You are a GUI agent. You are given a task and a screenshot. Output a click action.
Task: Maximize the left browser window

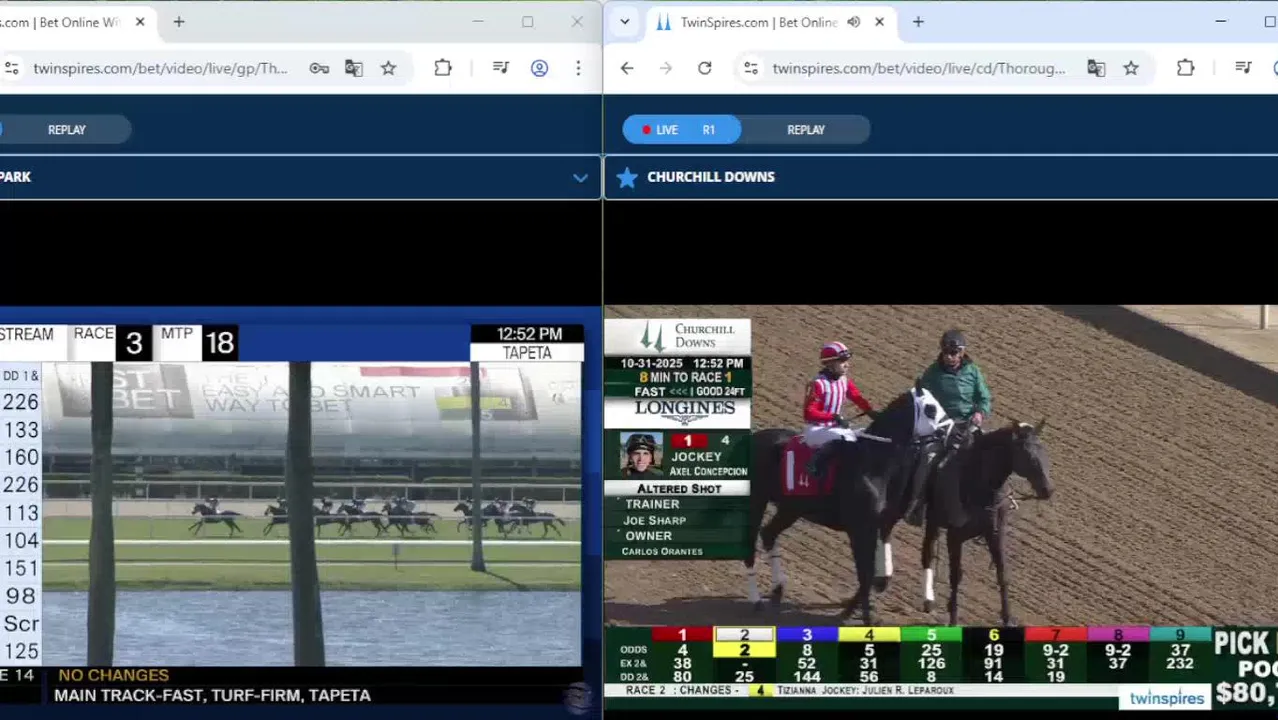(527, 22)
